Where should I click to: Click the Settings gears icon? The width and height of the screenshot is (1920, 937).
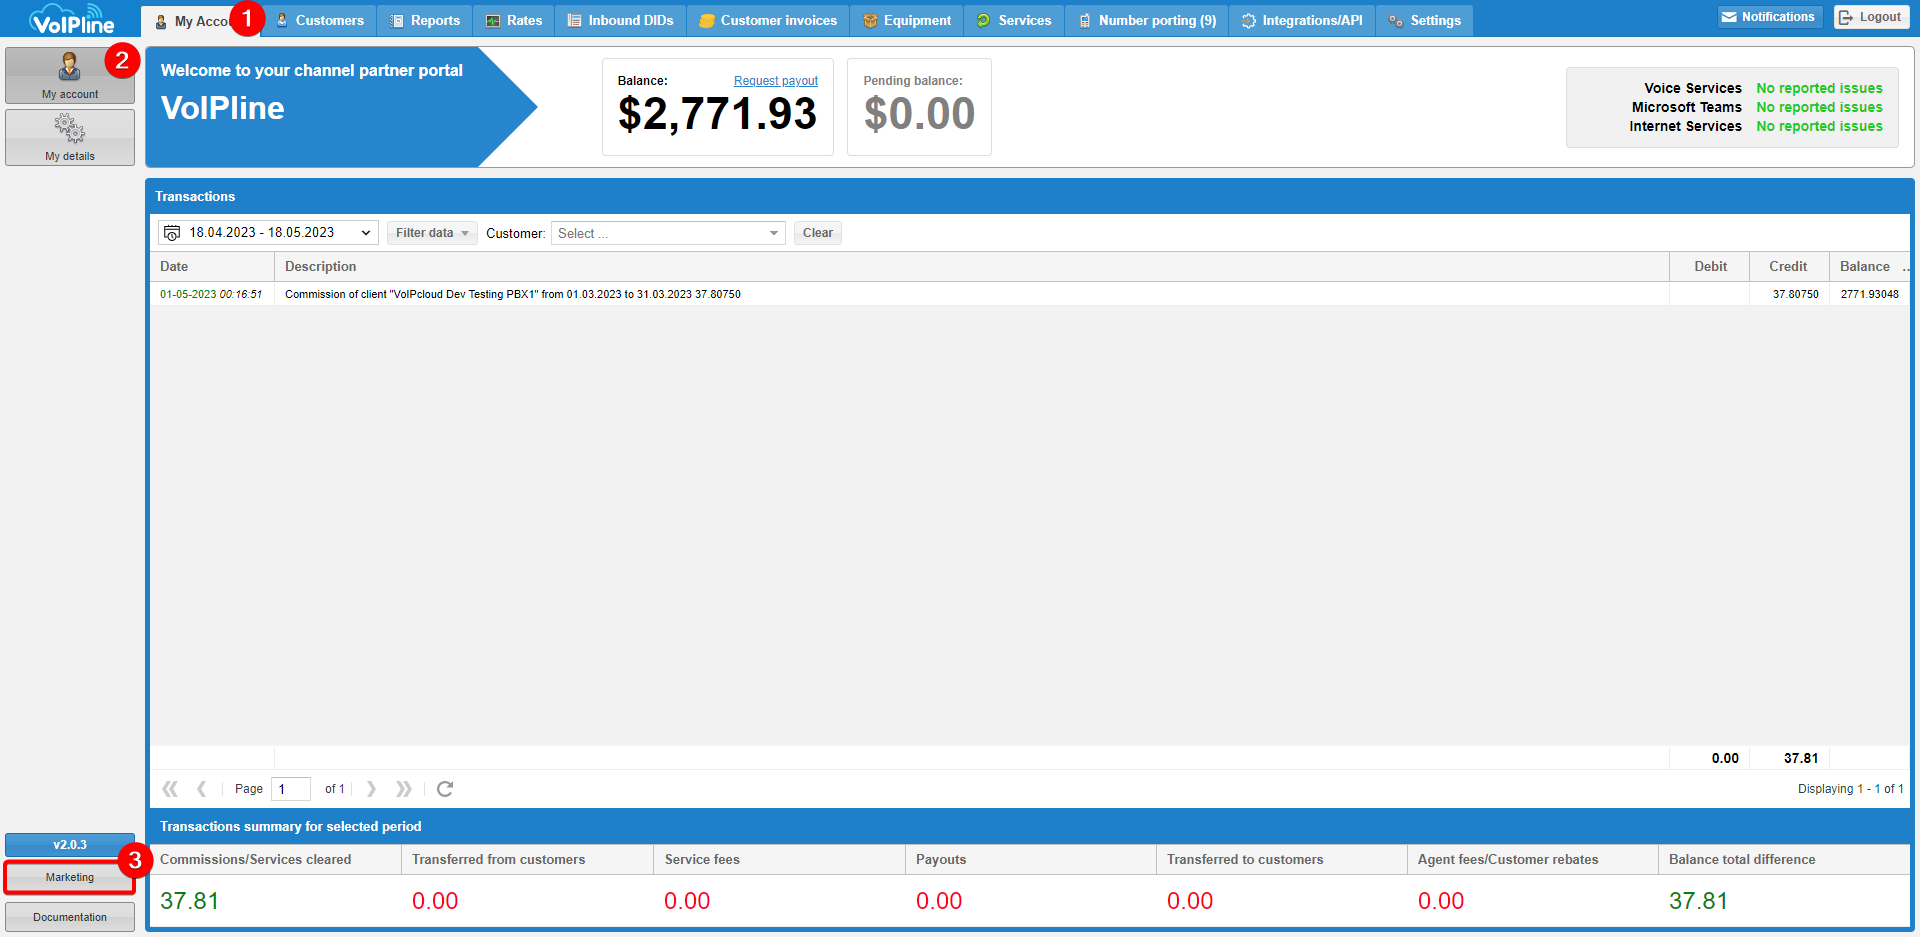pyautogui.click(x=1396, y=20)
